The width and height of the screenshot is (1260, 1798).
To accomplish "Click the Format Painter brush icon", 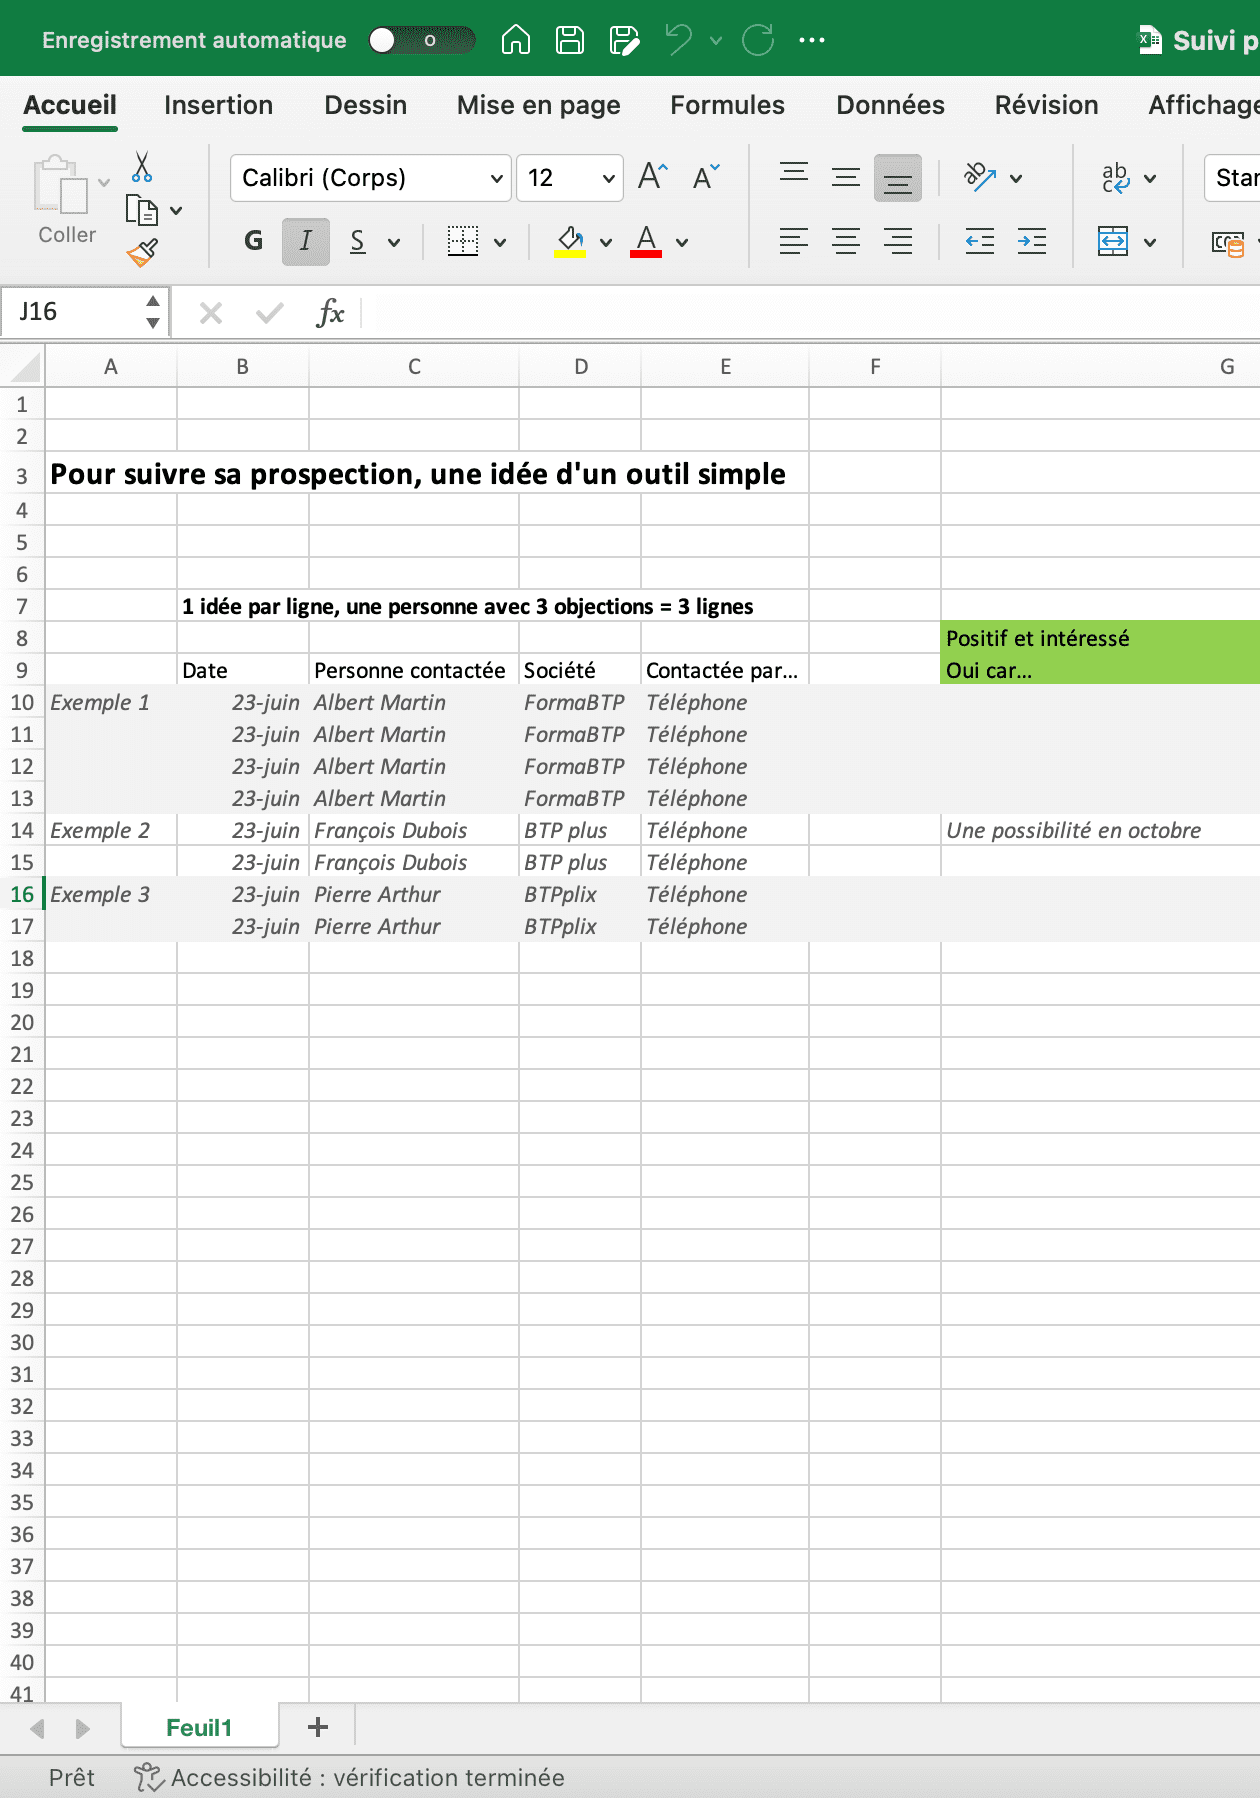I will click(x=142, y=253).
